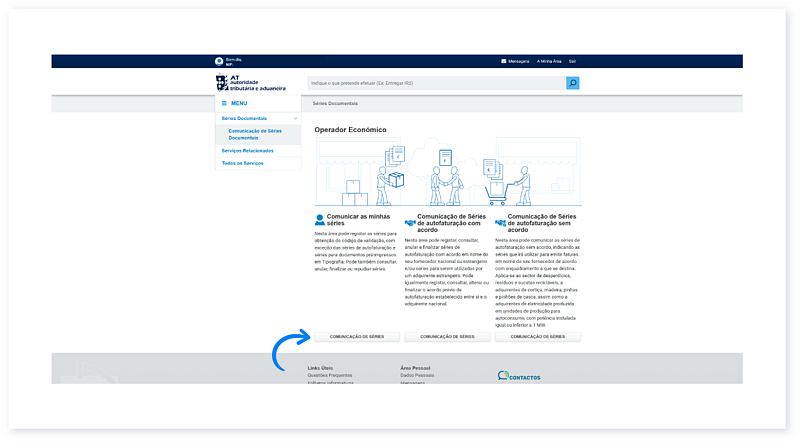This screenshot has height=443, width=800.
Task: Select Comunicação de Séries Documentais in sidebar
Action: 255,134
